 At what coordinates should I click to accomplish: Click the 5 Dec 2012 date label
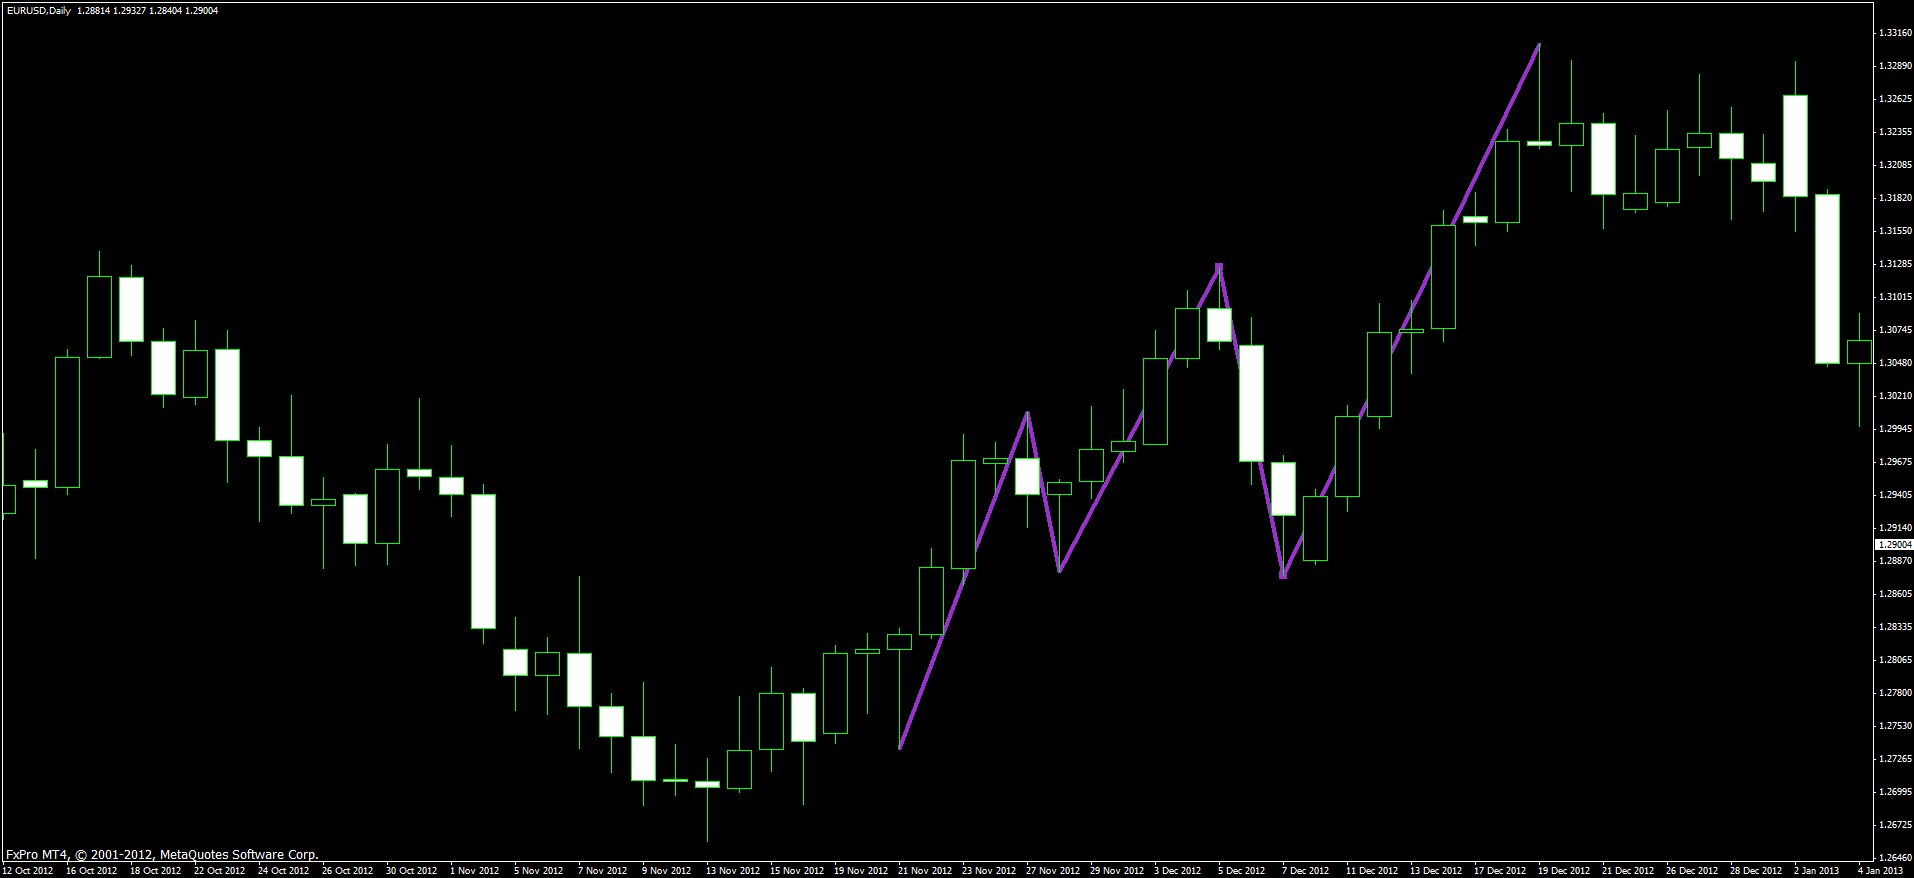tap(1242, 871)
